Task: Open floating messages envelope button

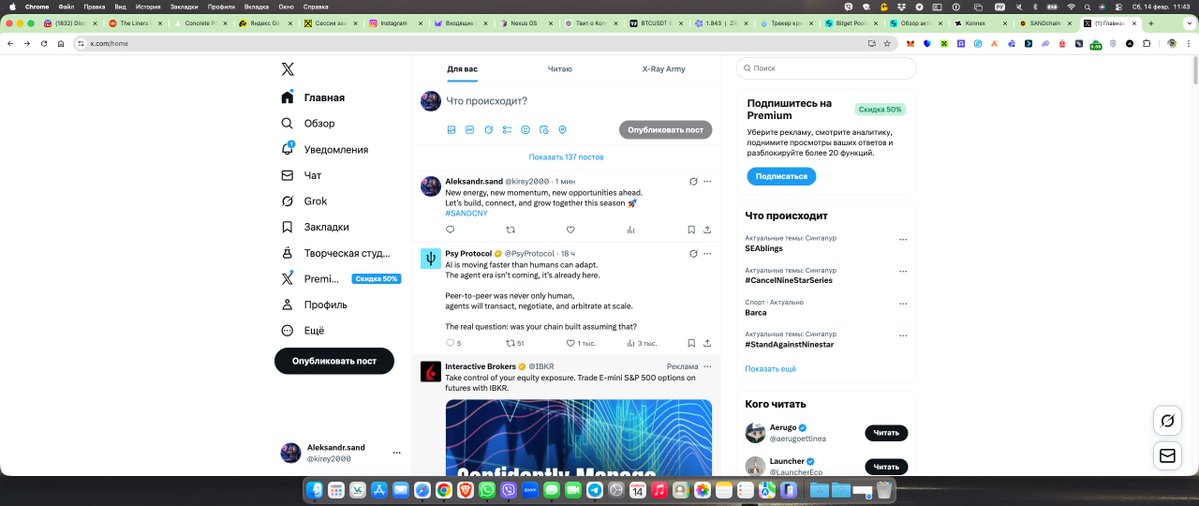Action: click(1167, 456)
